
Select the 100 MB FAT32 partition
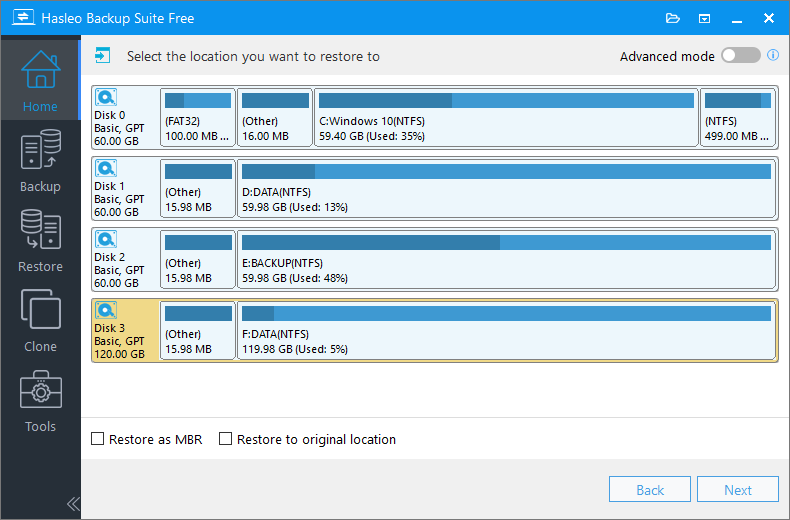point(197,117)
